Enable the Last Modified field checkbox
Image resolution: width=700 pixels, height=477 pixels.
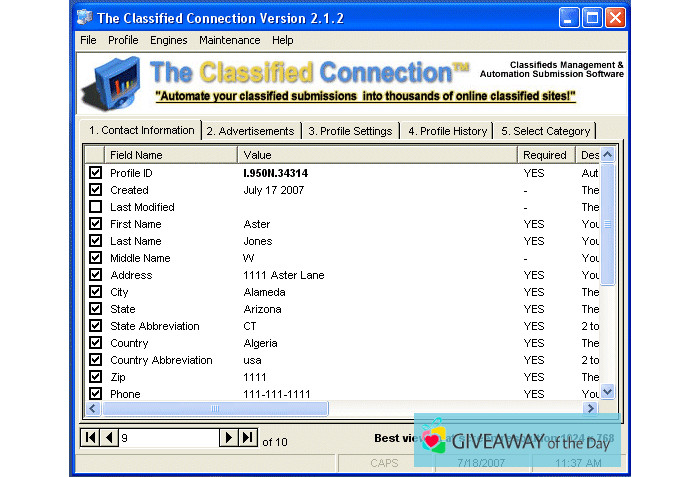(x=95, y=207)
